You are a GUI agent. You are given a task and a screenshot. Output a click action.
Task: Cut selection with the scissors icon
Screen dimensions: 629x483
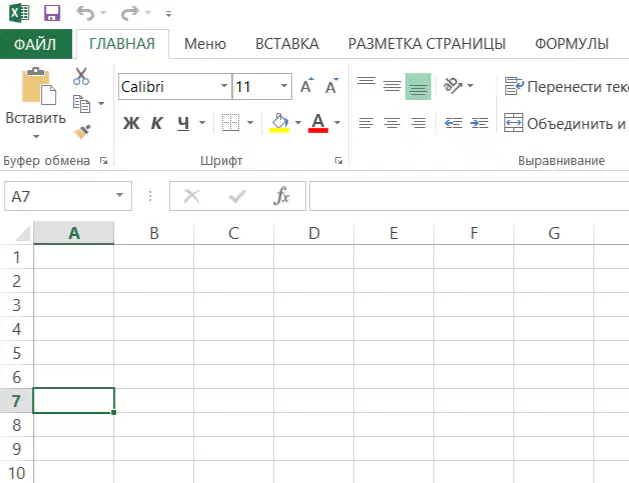click(81, 76)
